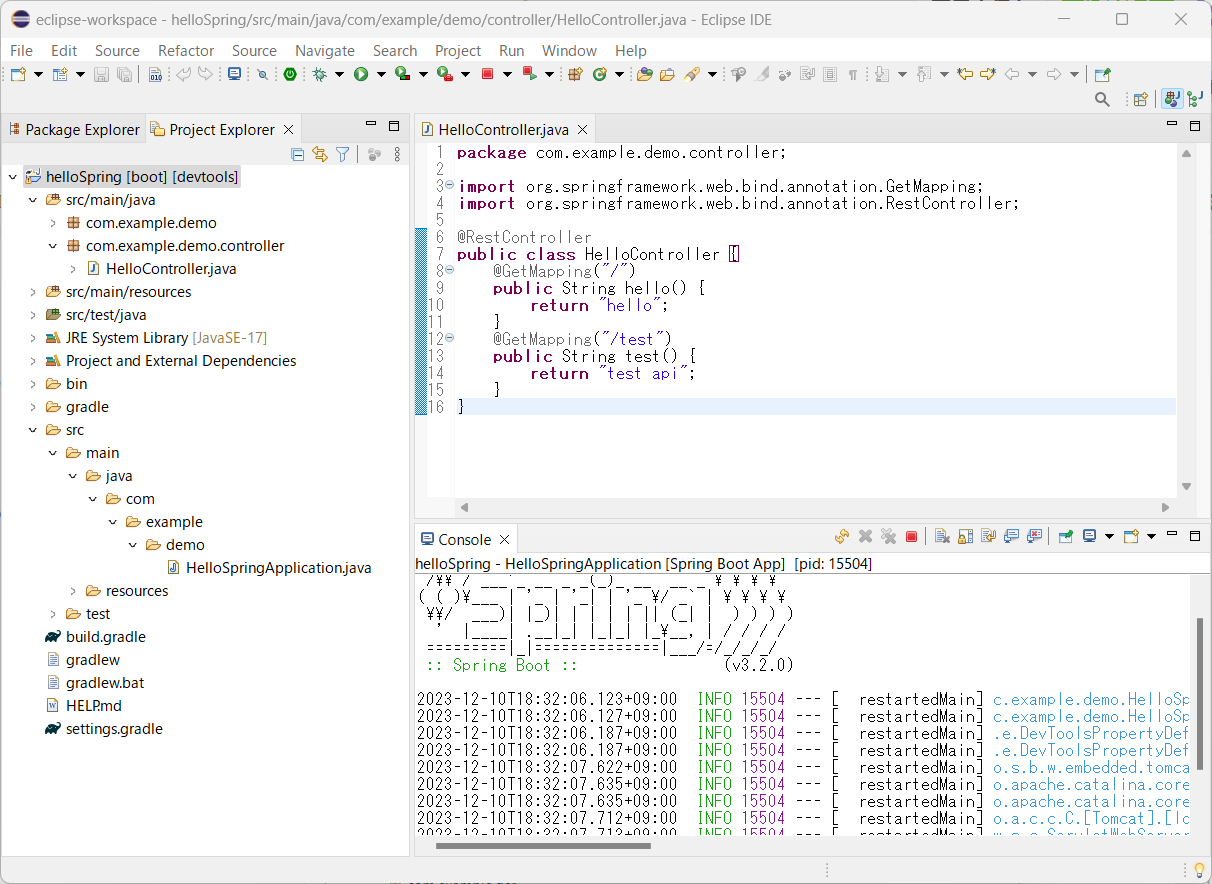The image size is (1212, 884).
Task: Expand the src/main/resources folder
Action: [31, 291]
